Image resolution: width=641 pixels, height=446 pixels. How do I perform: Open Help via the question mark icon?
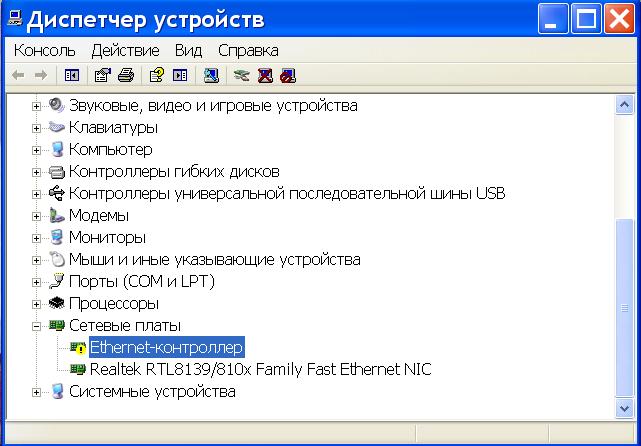tap(157, 75)
